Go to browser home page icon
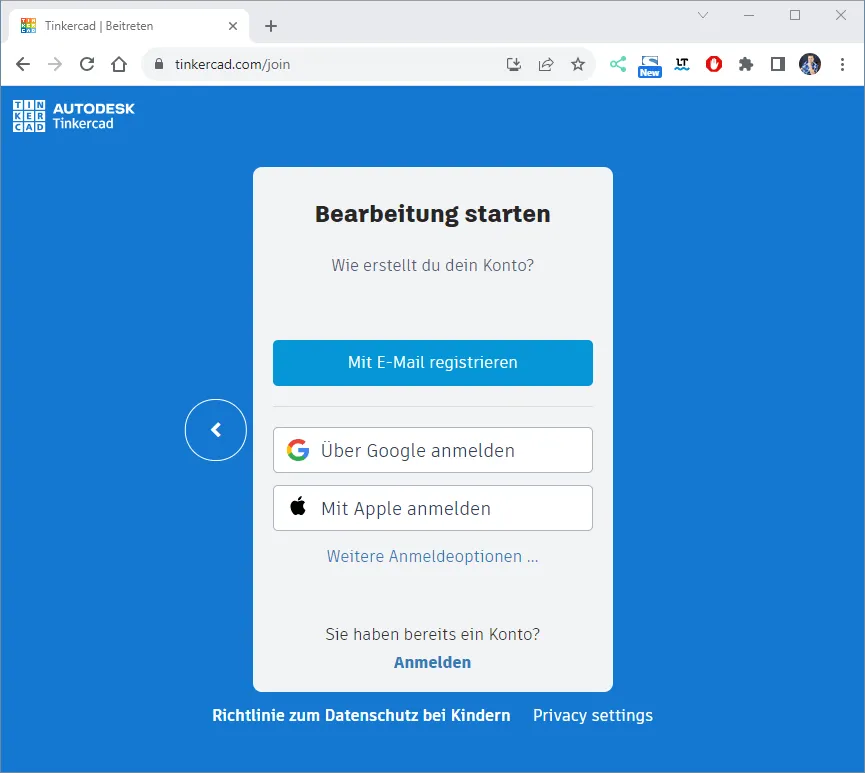 [119, 64]
